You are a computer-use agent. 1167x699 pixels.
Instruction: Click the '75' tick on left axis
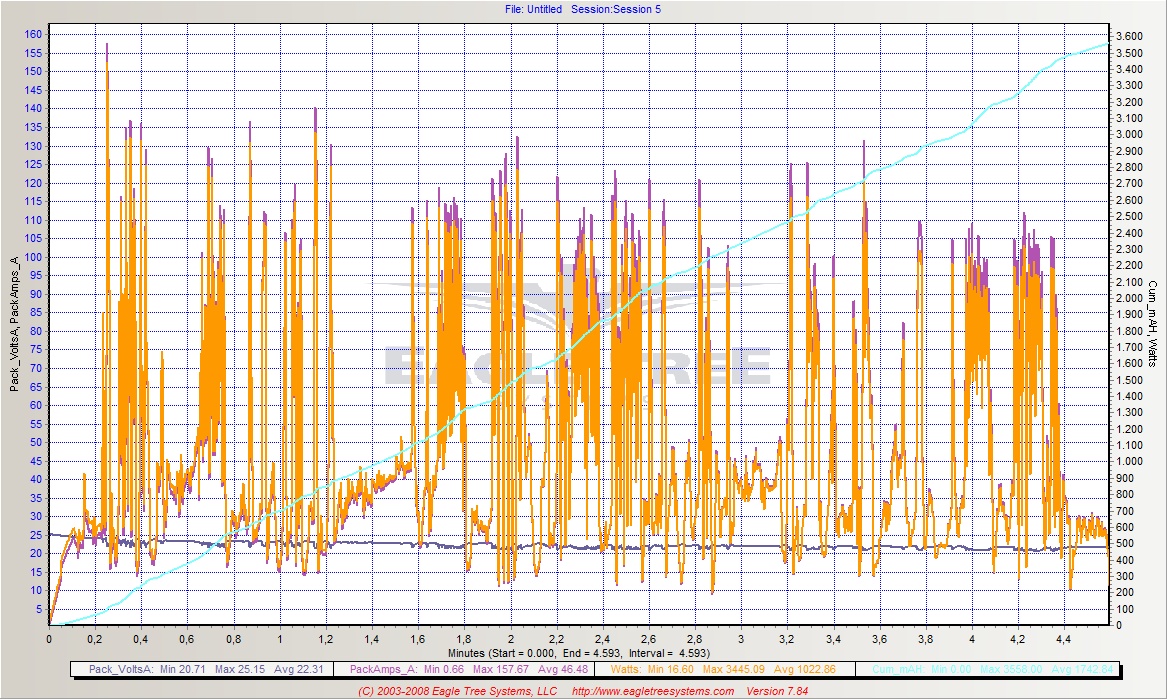[x=36, y=350]
